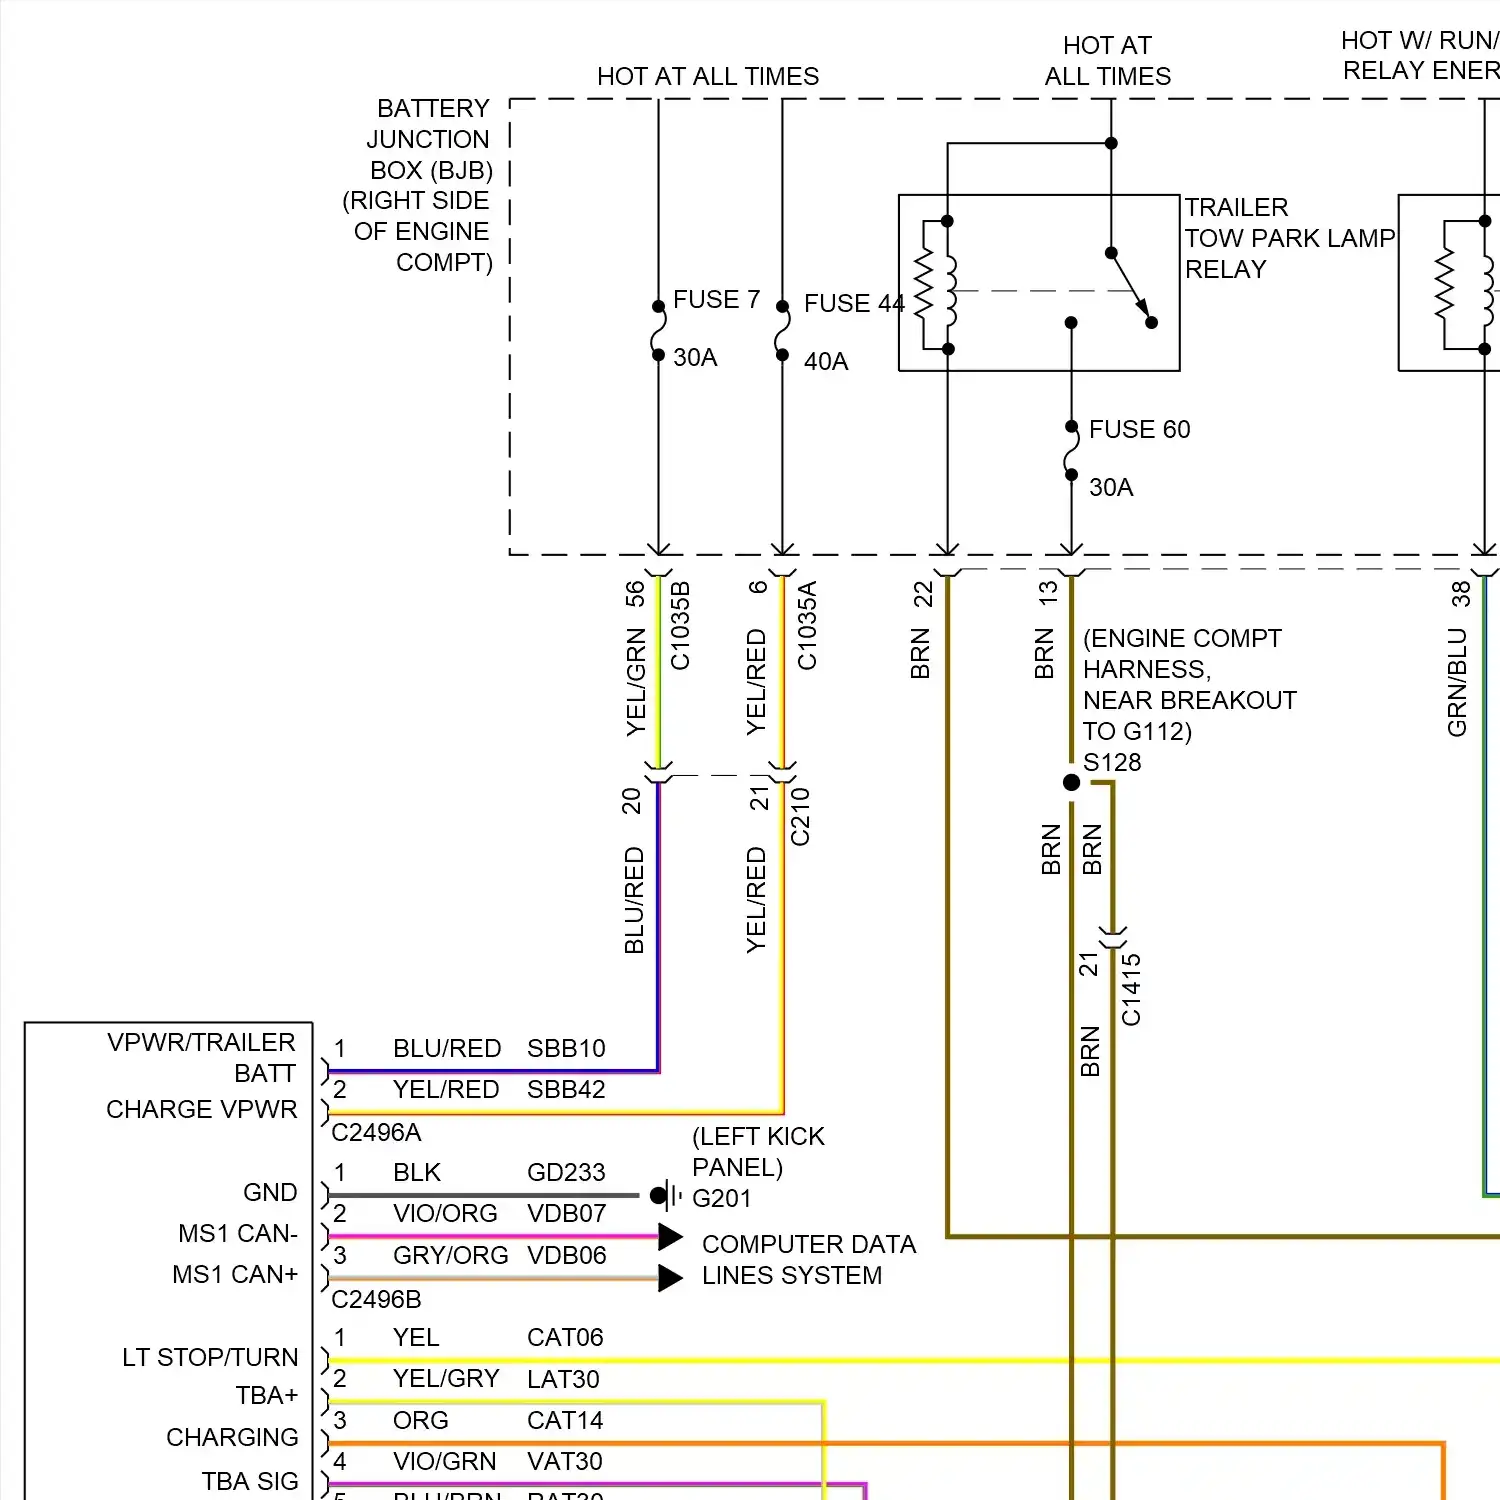Click circuit code VAT30
This screenshot has width=1500, height=1500.
[x=564, y=1461]
